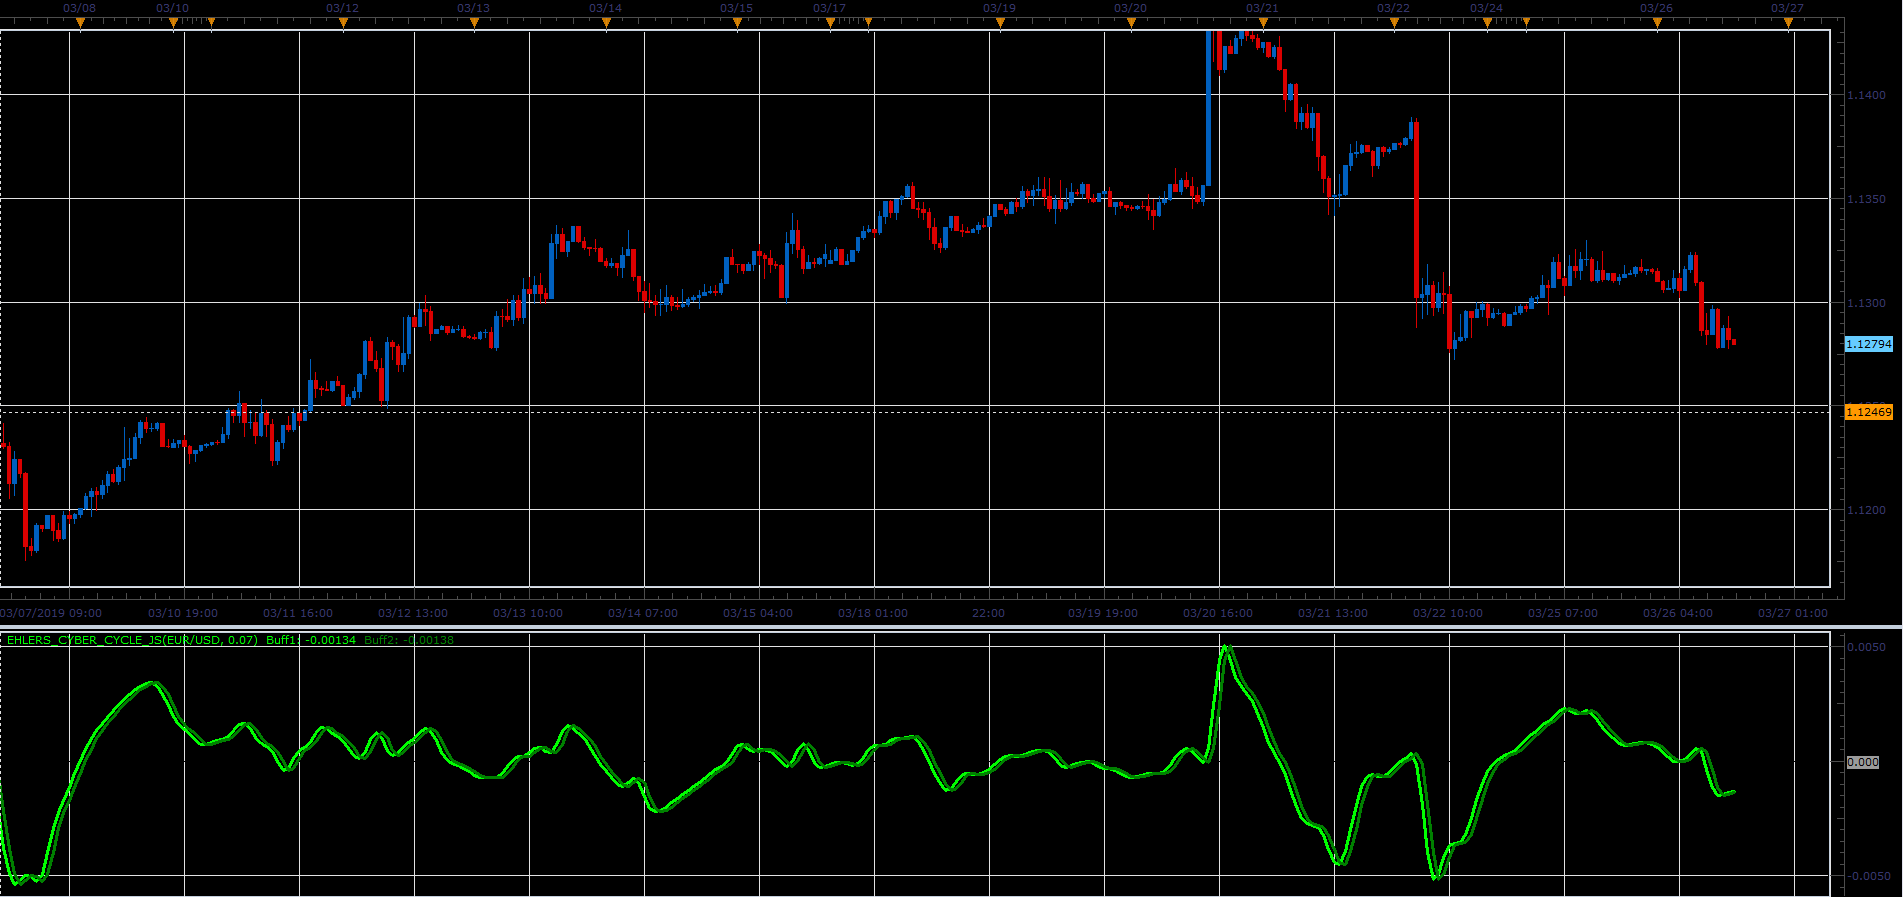1903x897 pixels.
Task: Click the orange marker under 03/13
Action: [474, 22]
